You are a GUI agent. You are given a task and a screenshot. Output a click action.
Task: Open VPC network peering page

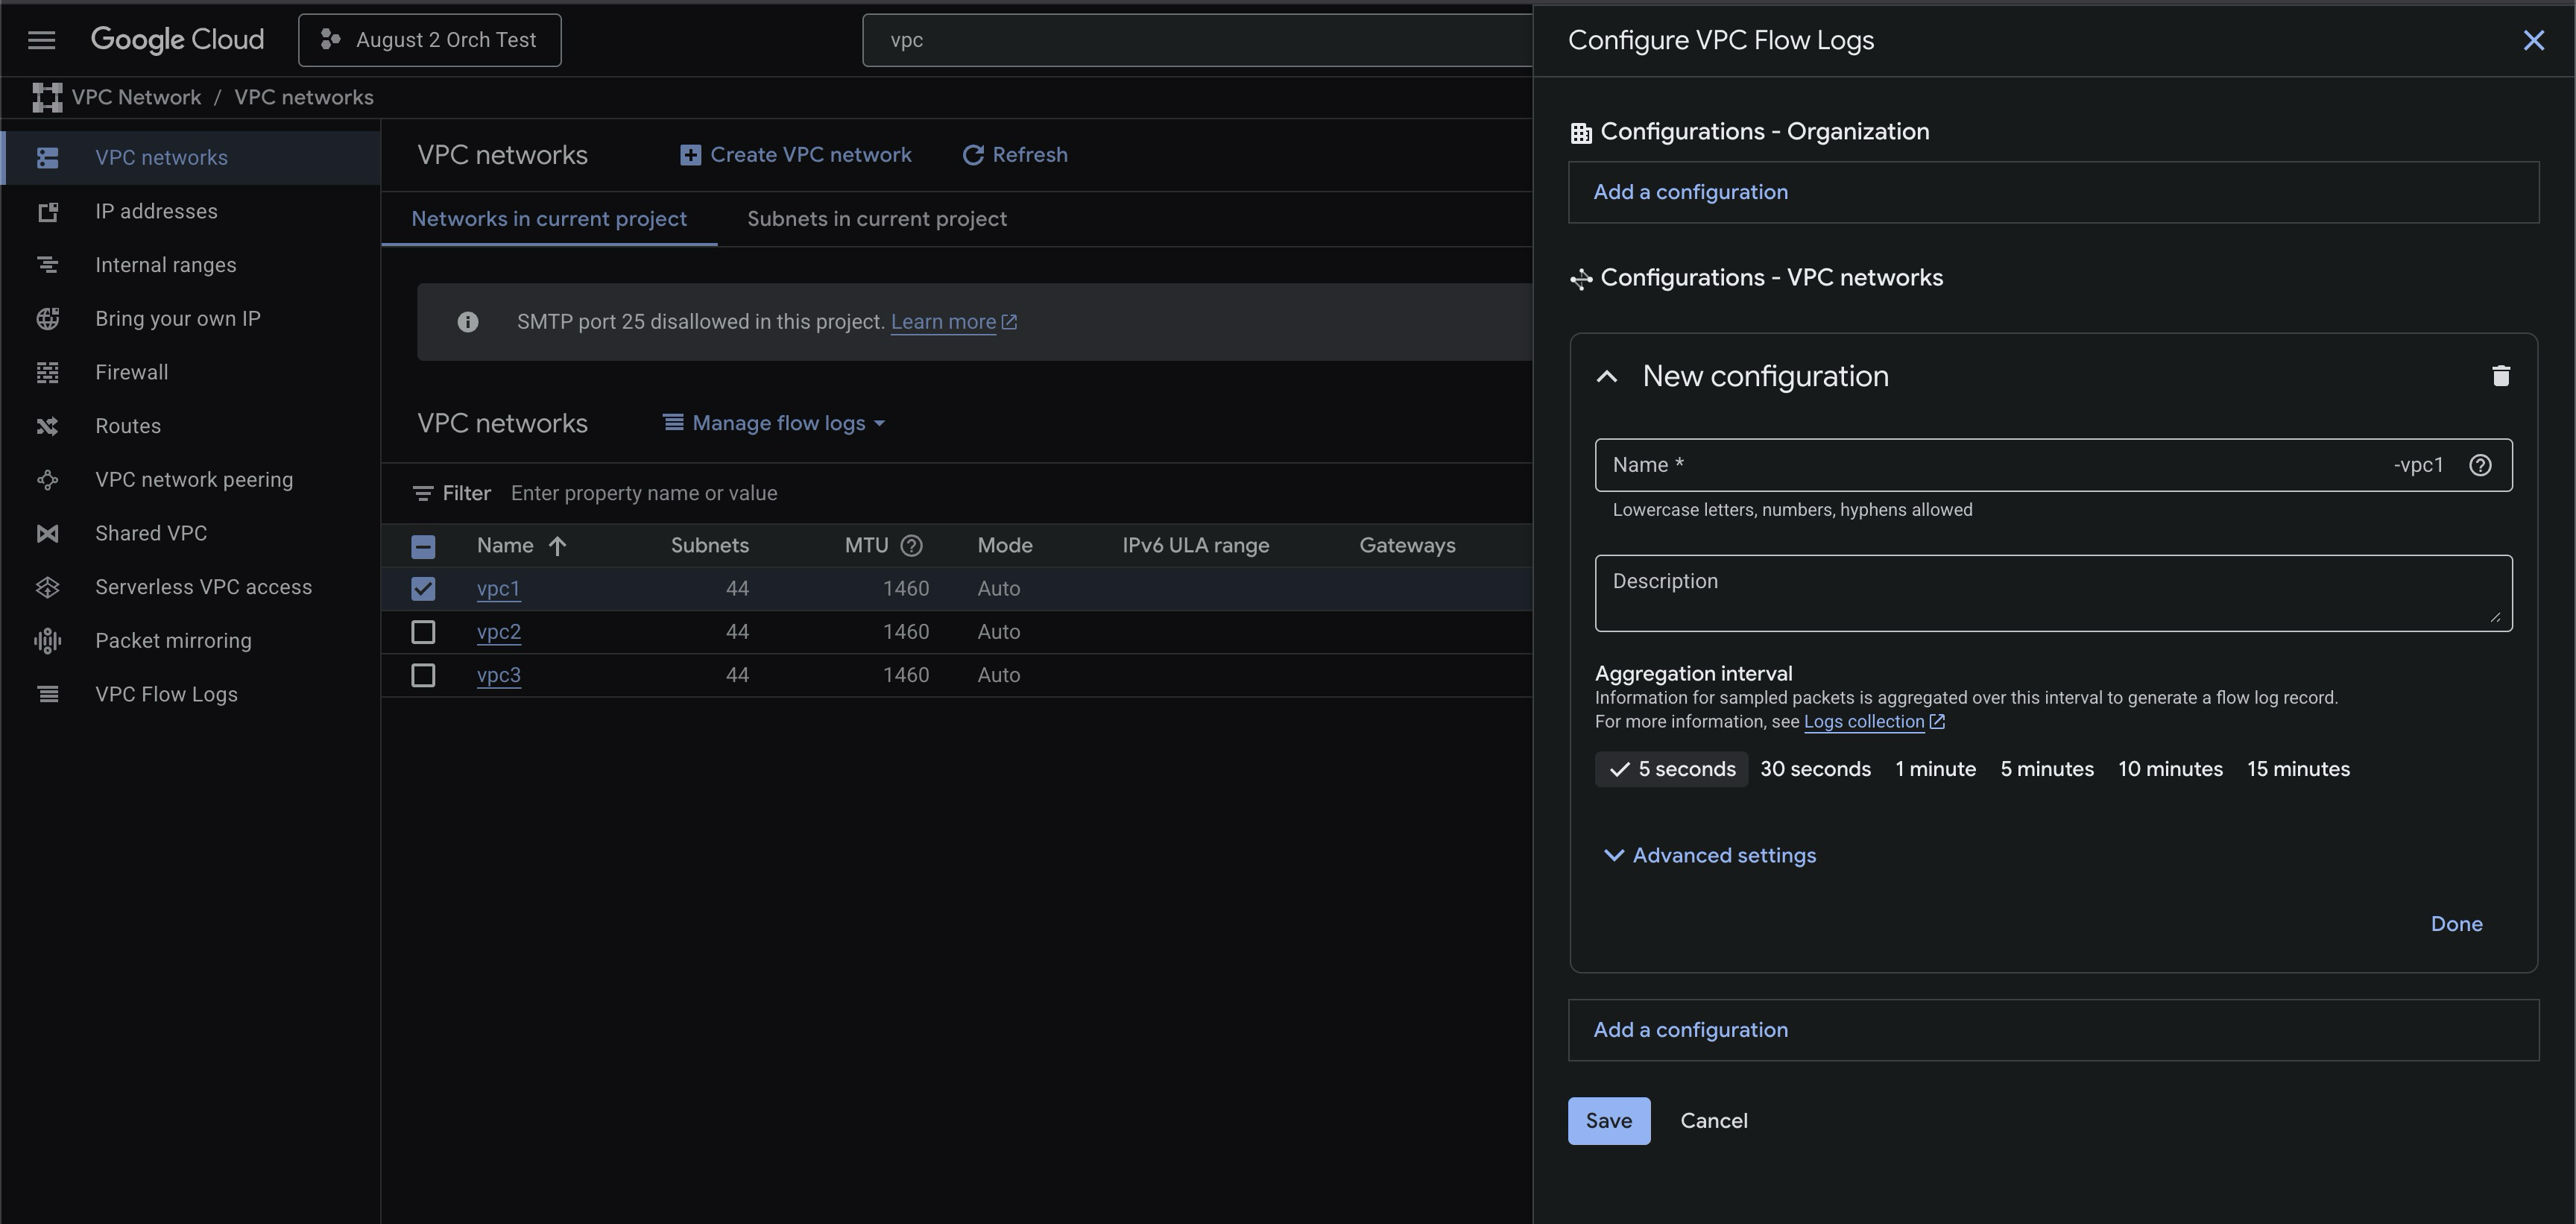[194, 480]
